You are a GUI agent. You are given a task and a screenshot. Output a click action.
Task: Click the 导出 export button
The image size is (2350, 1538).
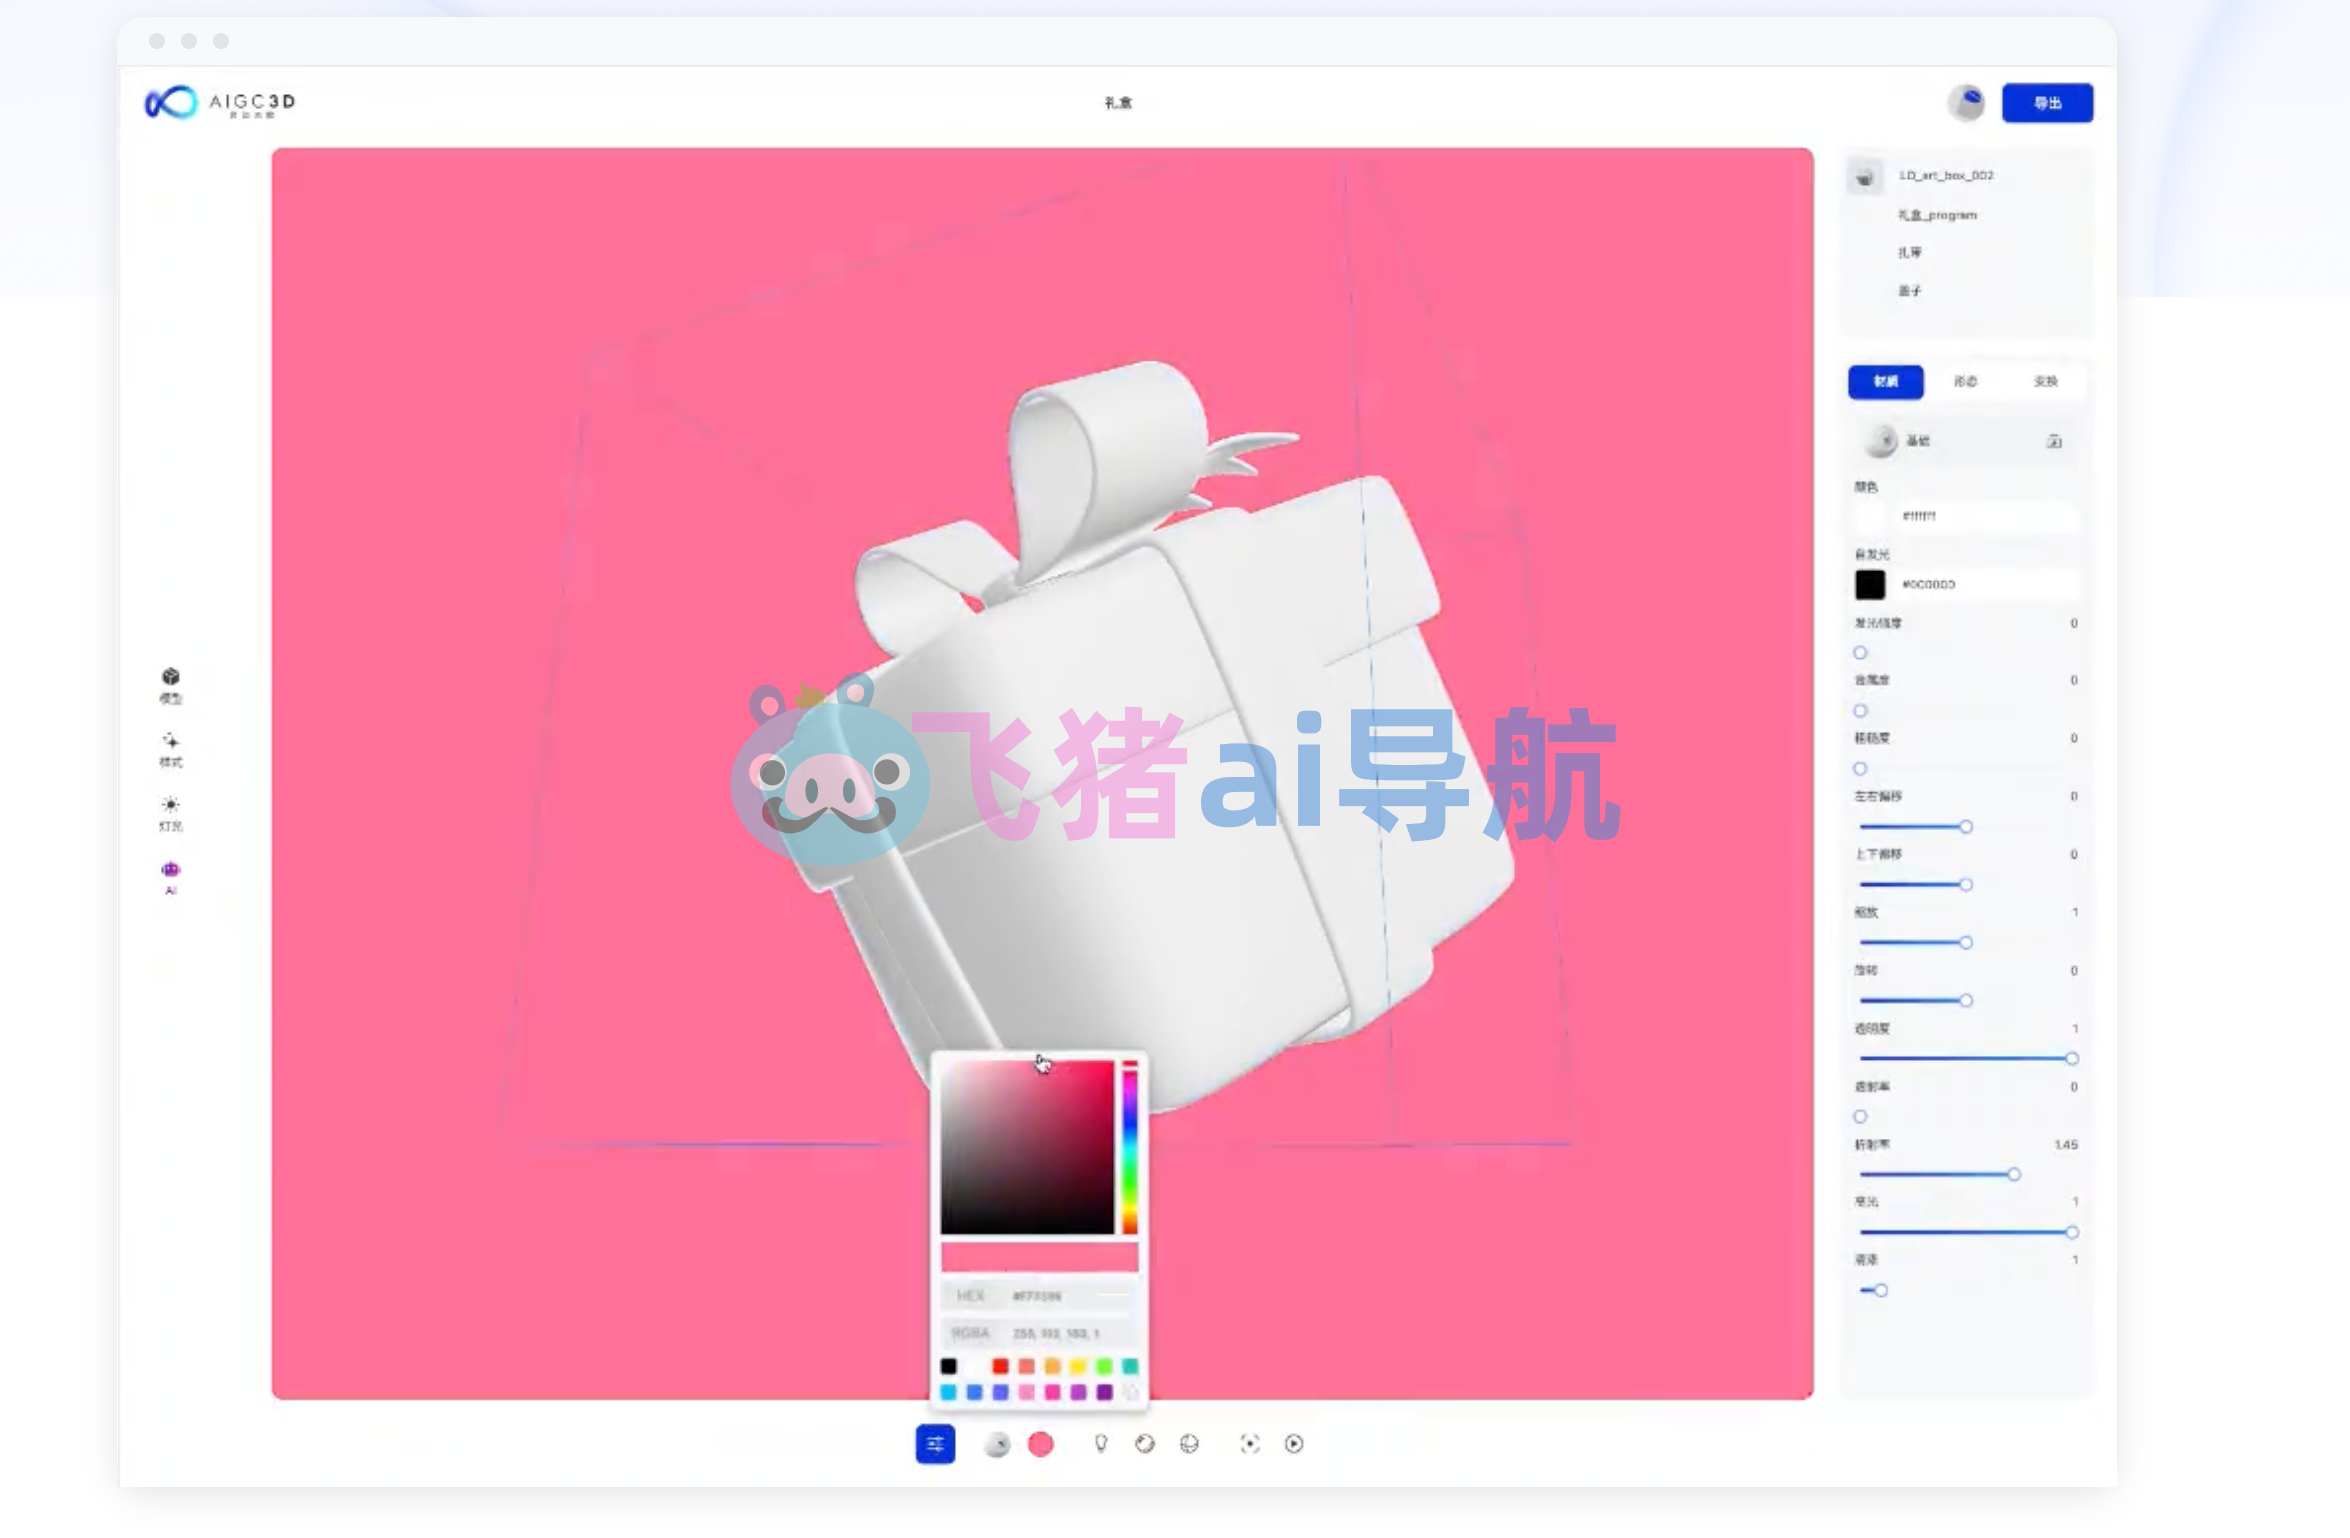click(2046, 102)
